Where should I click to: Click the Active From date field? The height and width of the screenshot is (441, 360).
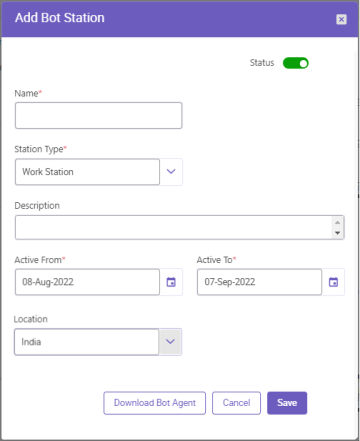click(87, 282)
